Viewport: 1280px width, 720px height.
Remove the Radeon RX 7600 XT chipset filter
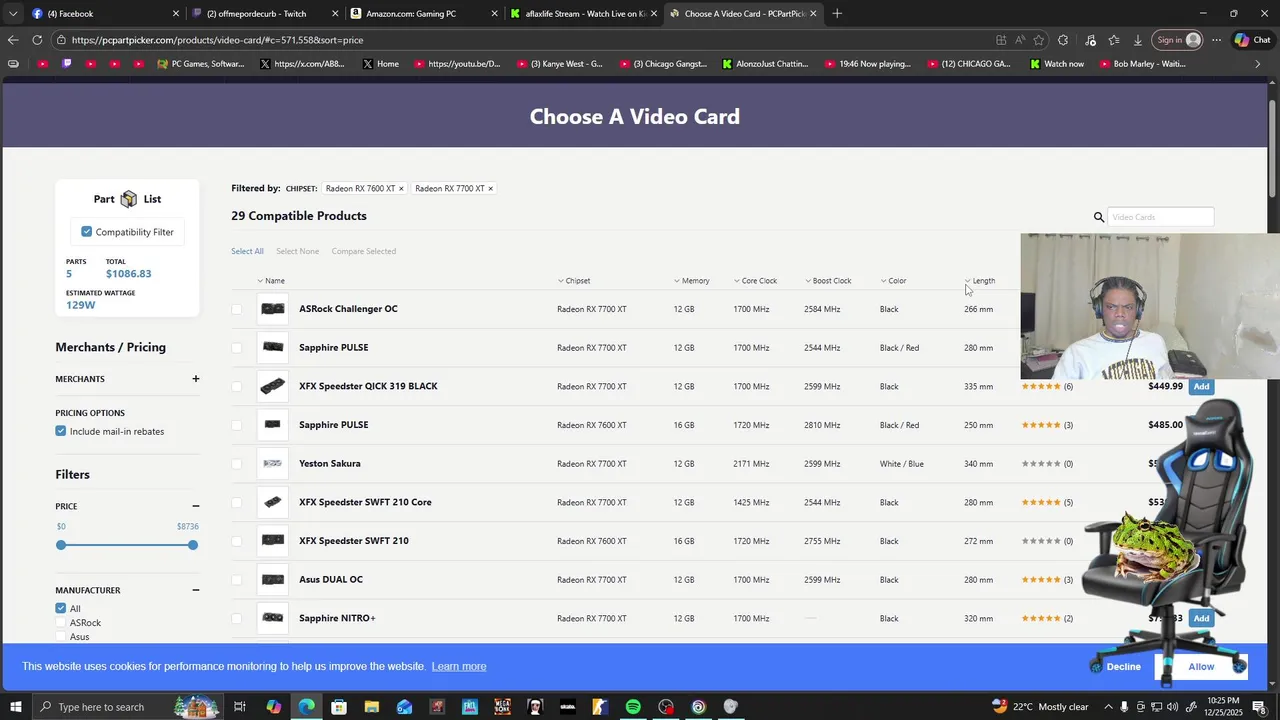(401, 188)
